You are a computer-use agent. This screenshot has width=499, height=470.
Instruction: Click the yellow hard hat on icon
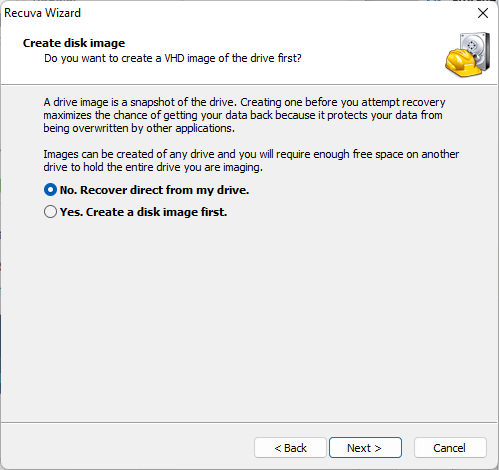tap(462, 62)
